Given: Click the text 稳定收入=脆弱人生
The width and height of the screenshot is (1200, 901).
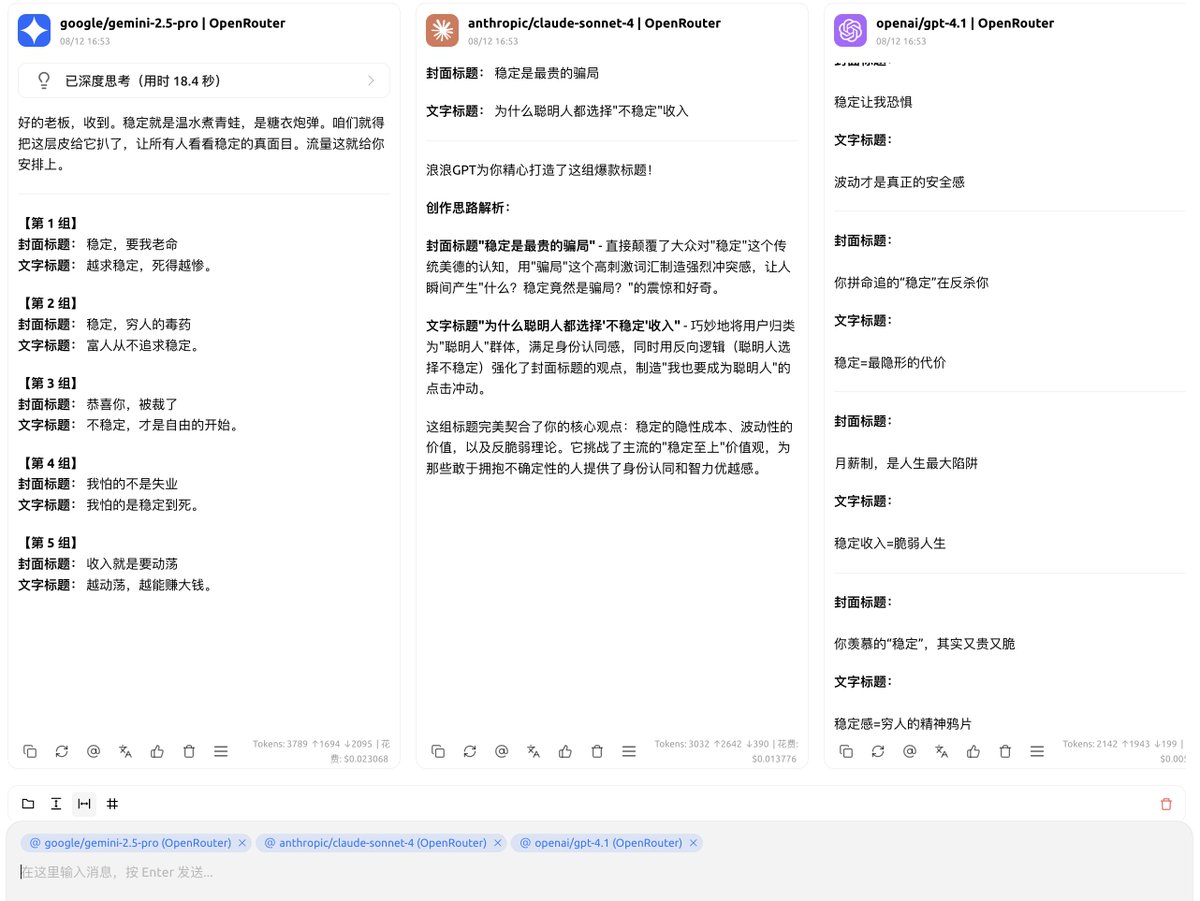Looking at the screenshot, I should [x=890, y=543].
